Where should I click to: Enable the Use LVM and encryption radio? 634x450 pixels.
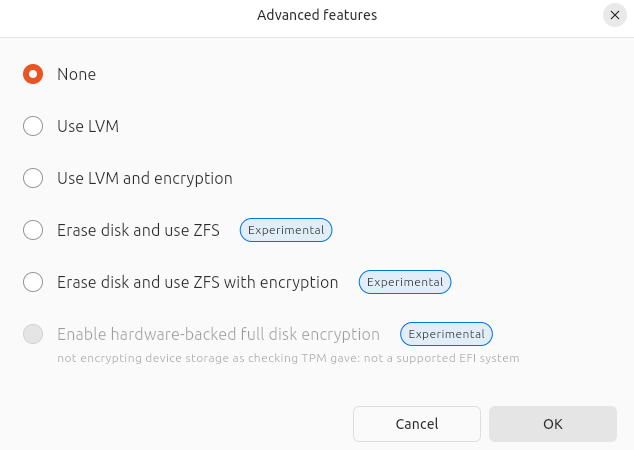coord(33,178)
